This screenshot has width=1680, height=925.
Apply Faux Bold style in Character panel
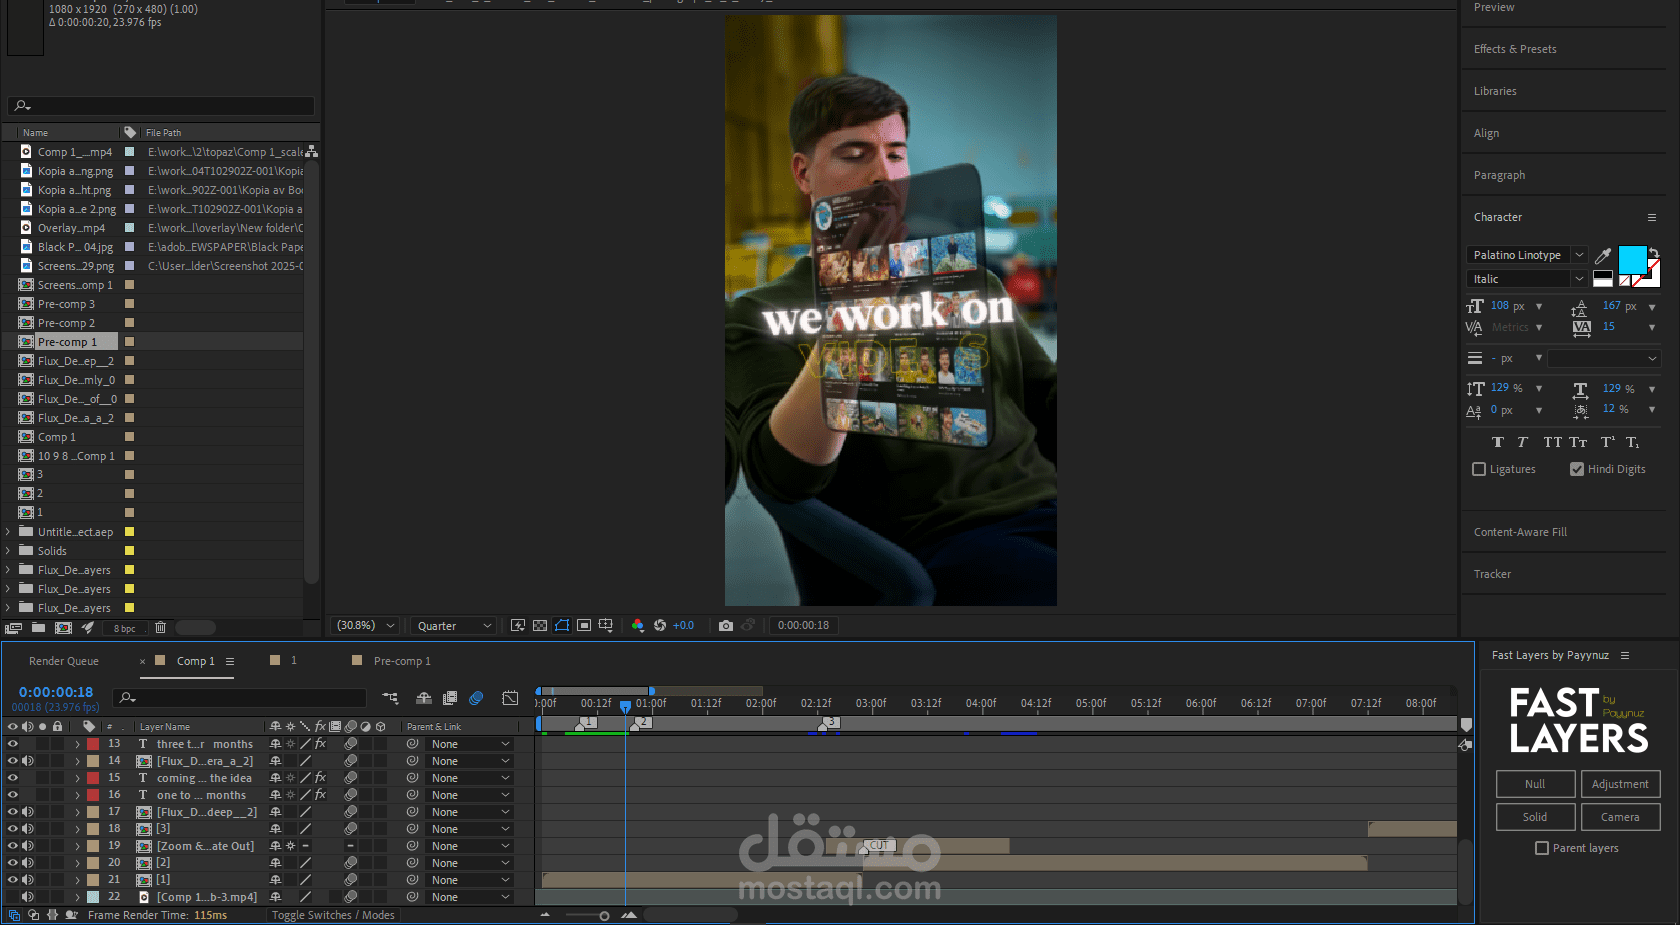(1497, 442)
